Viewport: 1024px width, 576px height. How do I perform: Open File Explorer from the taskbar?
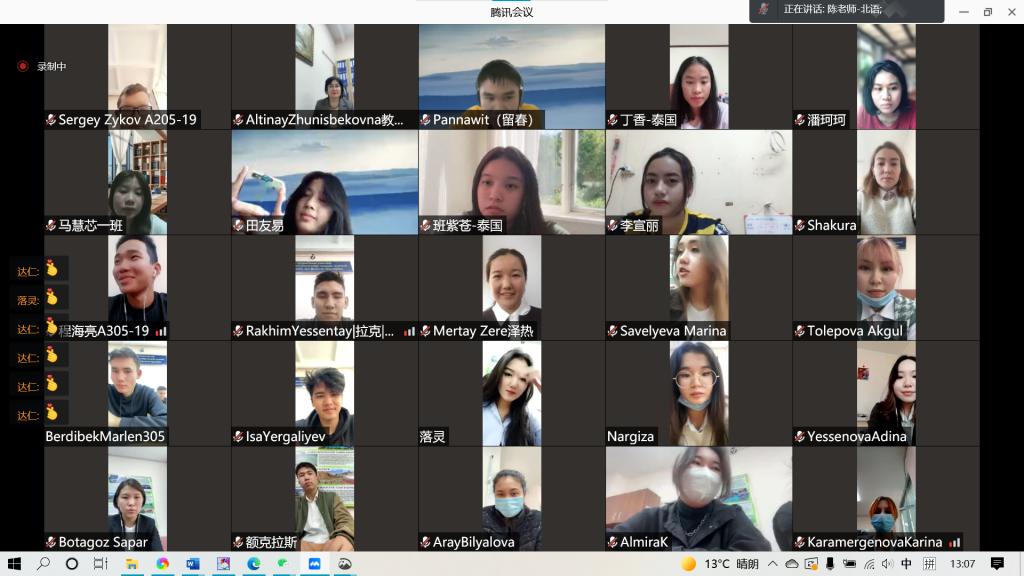click(131, 564)
